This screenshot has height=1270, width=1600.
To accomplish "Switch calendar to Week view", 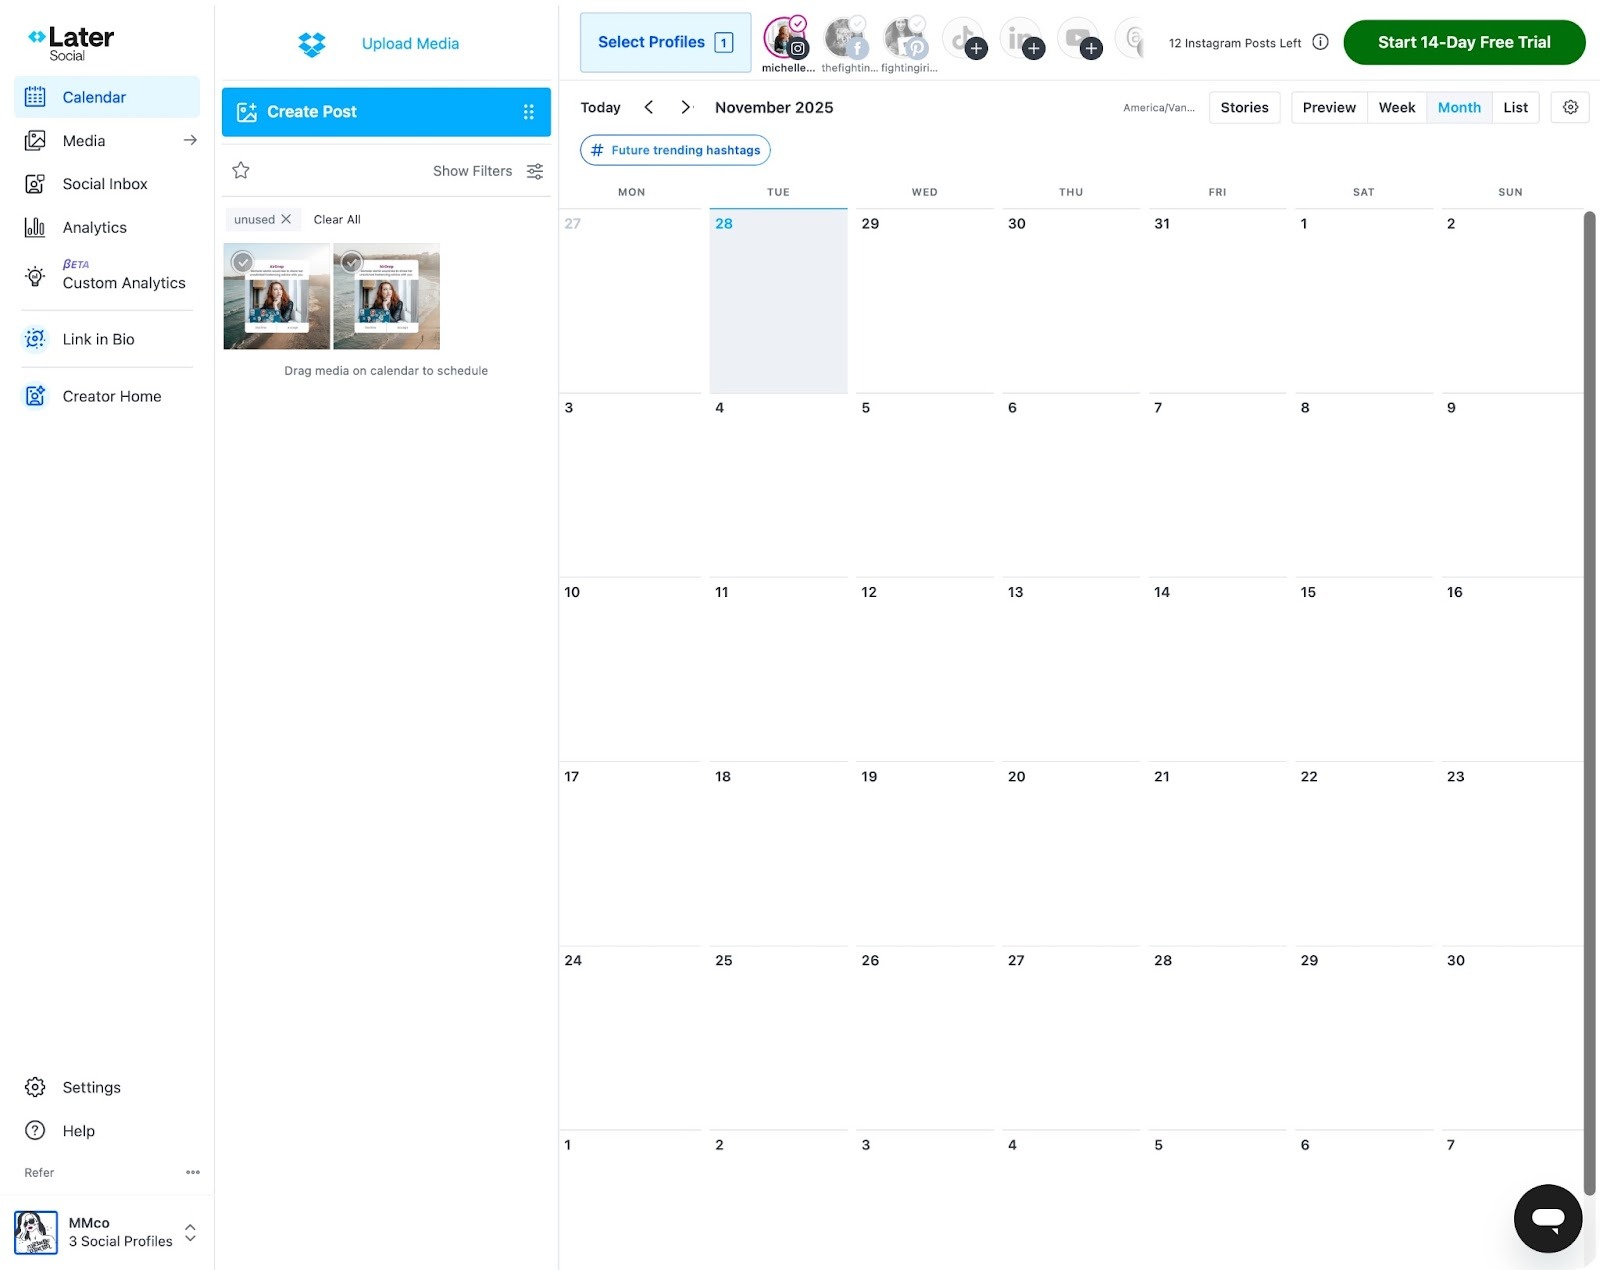I will (1397, 107).
